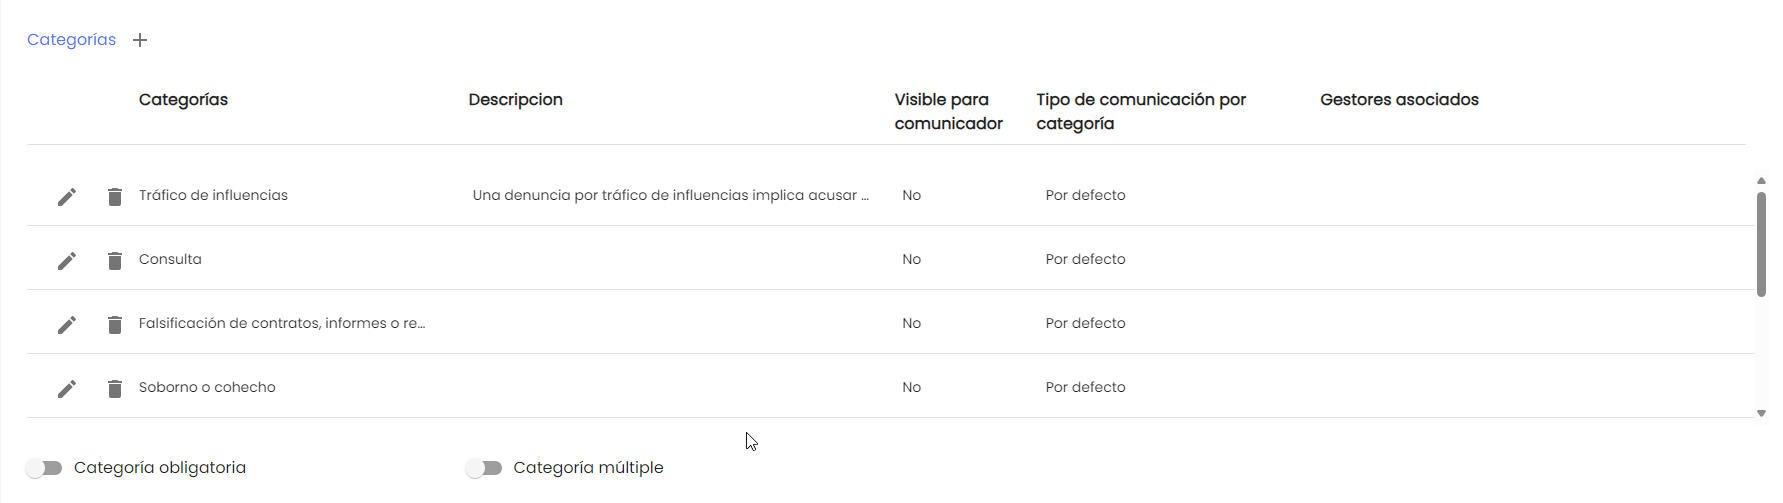The image size is (1783, 503).
Task: Edit the Soborno o cohecho category
Action: pyautogui.click(x=67, y=389)
